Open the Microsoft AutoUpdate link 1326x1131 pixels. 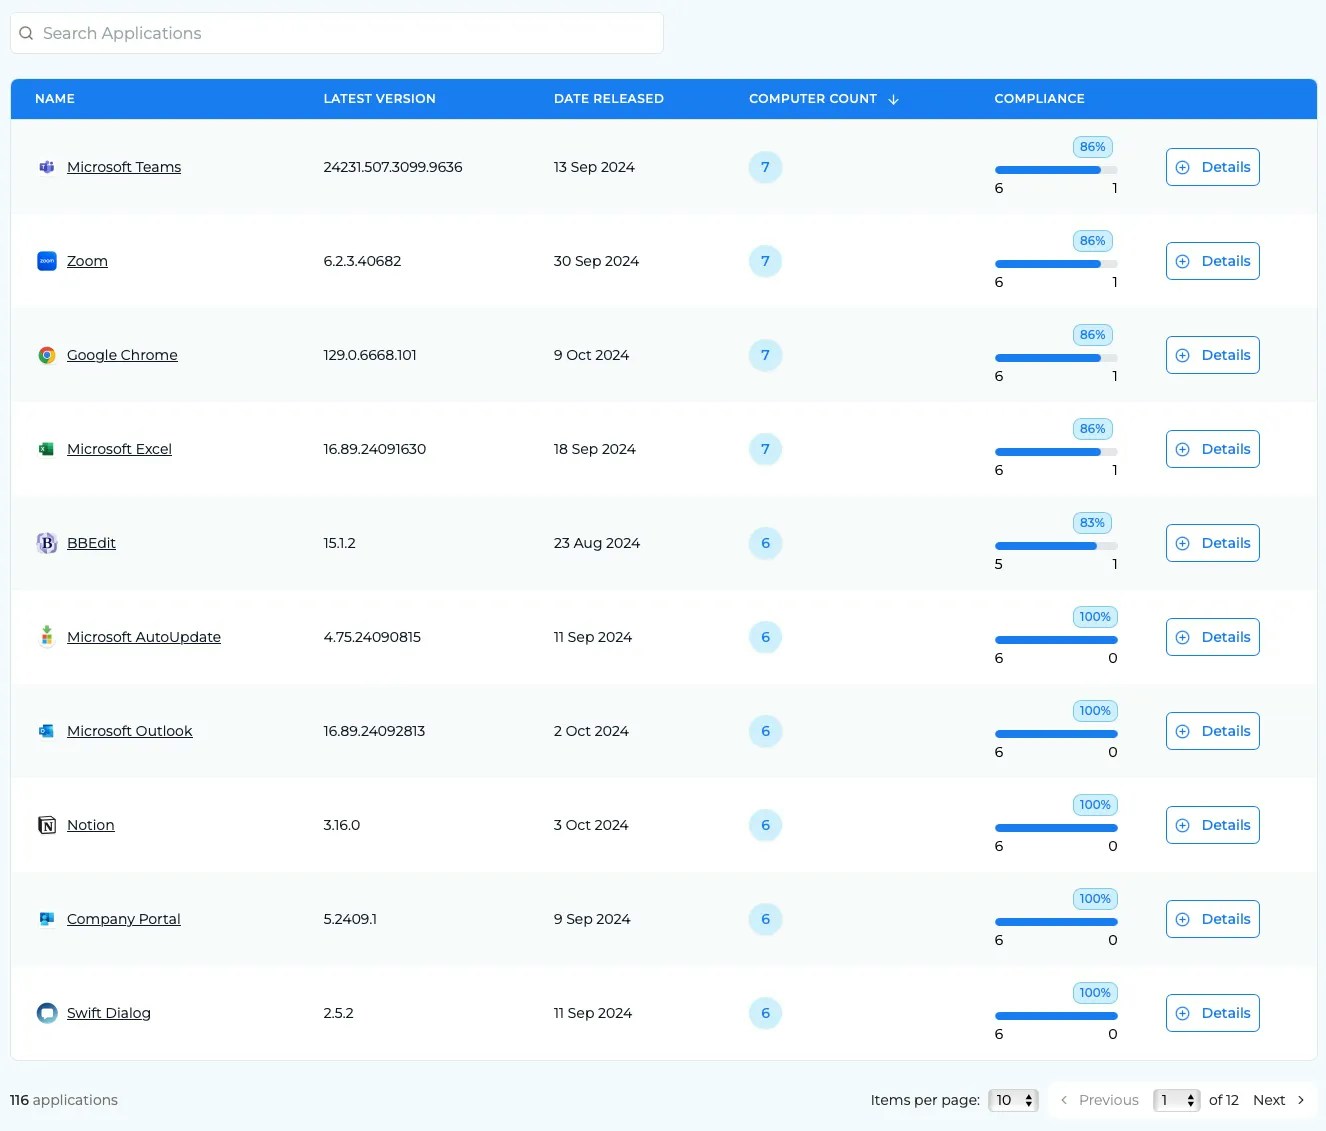tap(144, 637)
